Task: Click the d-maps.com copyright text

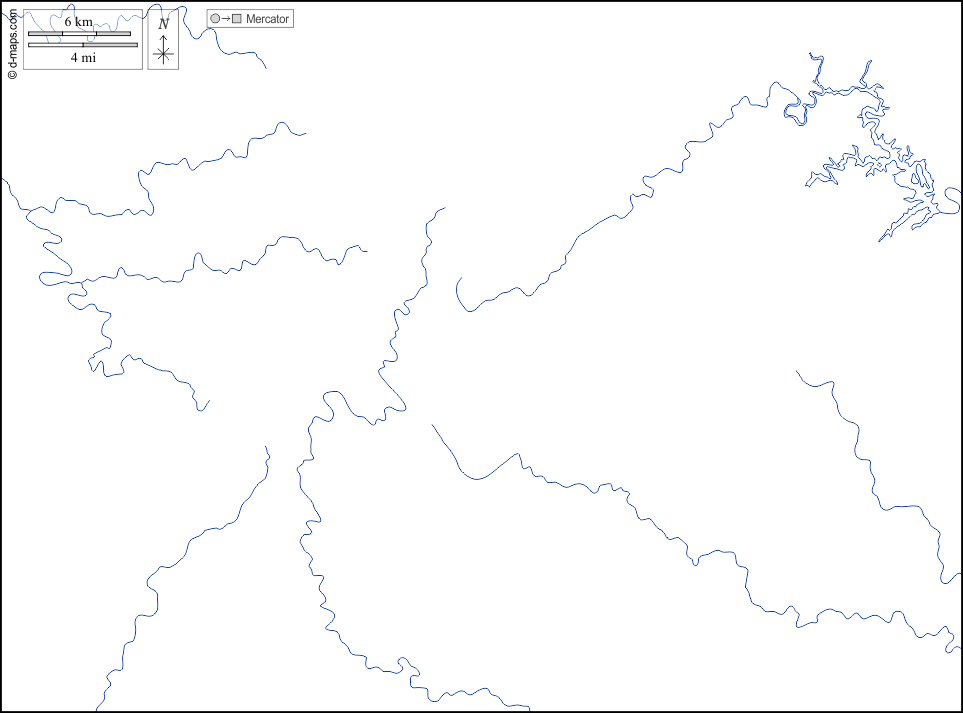Action: click(12, 44)
